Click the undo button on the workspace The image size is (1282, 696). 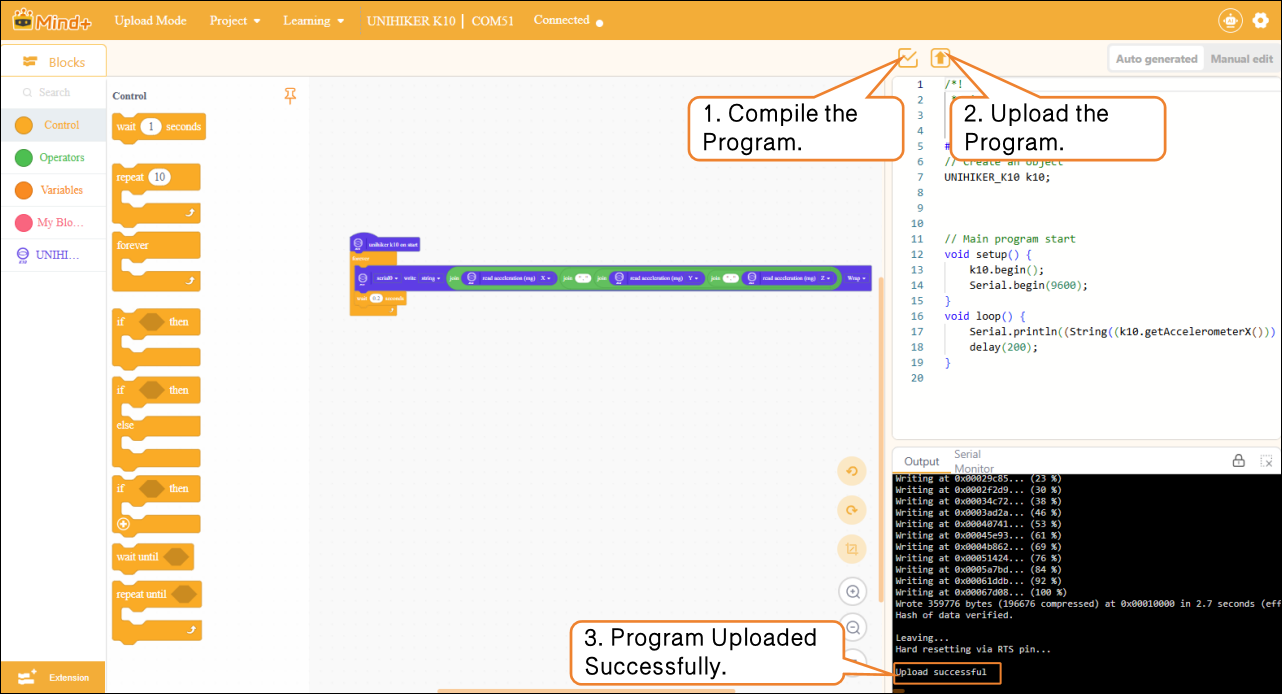(x=852, y=472)
